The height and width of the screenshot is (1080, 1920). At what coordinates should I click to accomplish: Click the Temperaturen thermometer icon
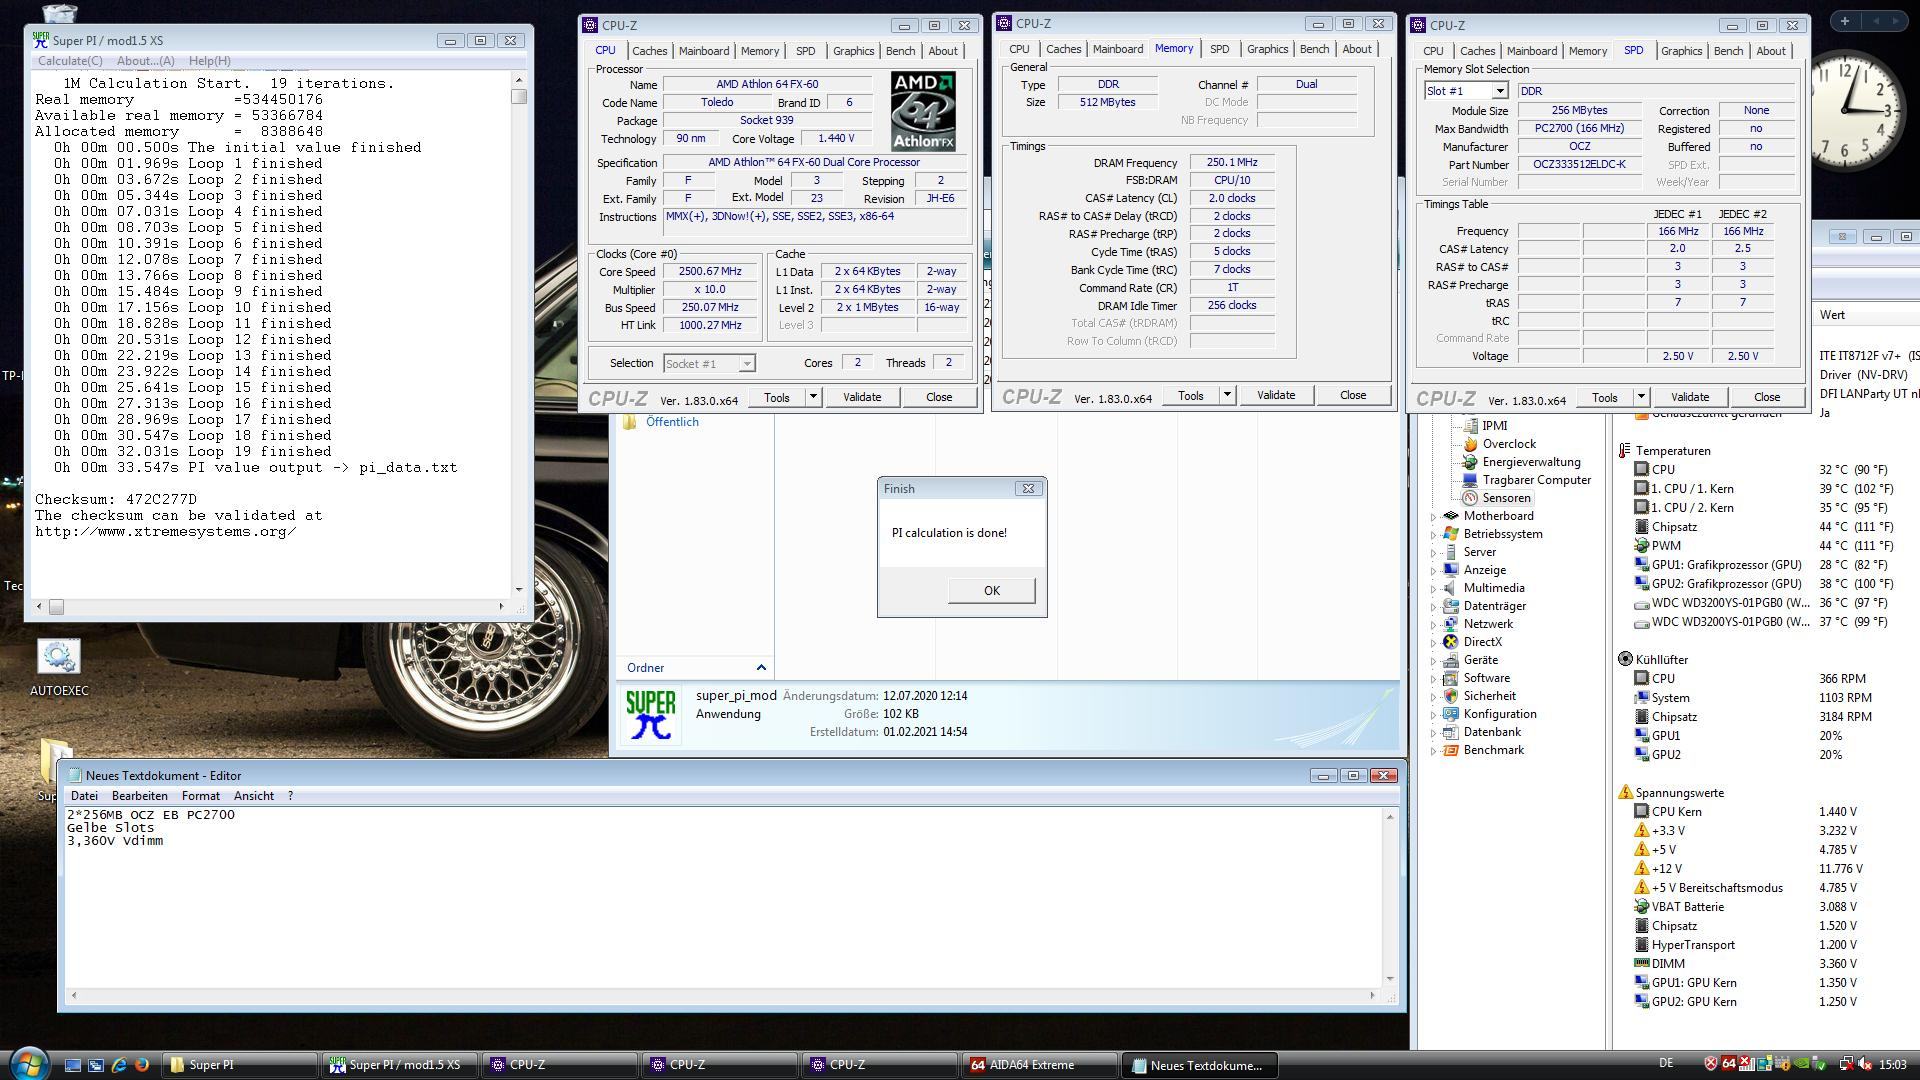coord(1625,451)
